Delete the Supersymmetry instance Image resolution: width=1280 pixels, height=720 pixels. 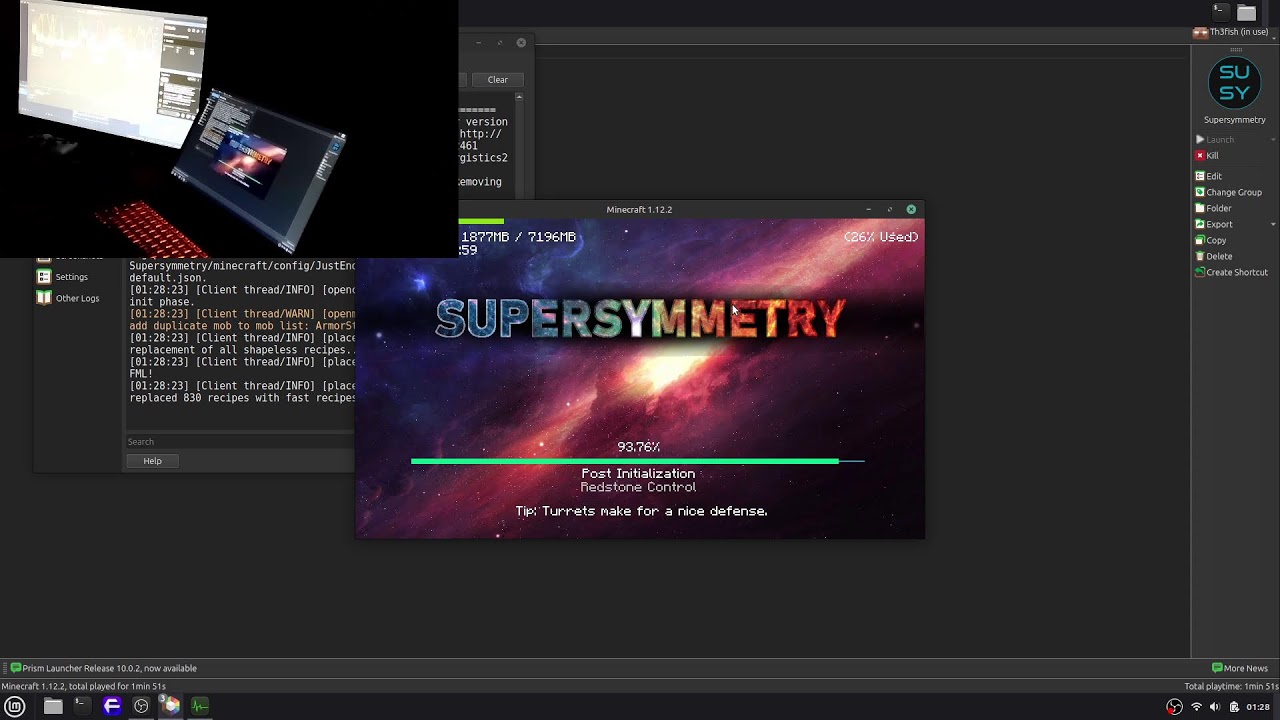point(1214,256)
